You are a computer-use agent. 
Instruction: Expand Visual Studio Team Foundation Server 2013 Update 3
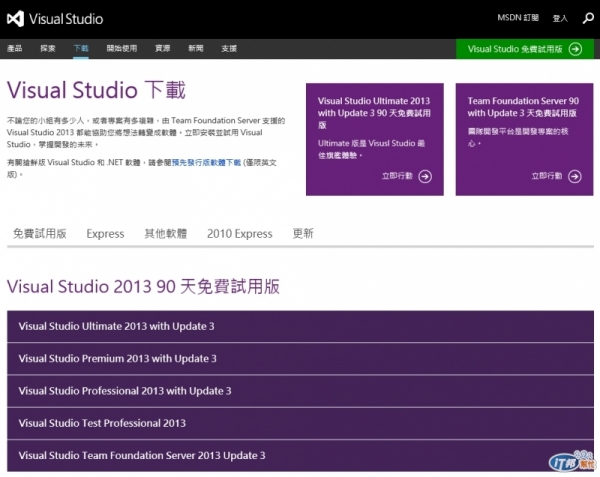click(x=300, y=456)
